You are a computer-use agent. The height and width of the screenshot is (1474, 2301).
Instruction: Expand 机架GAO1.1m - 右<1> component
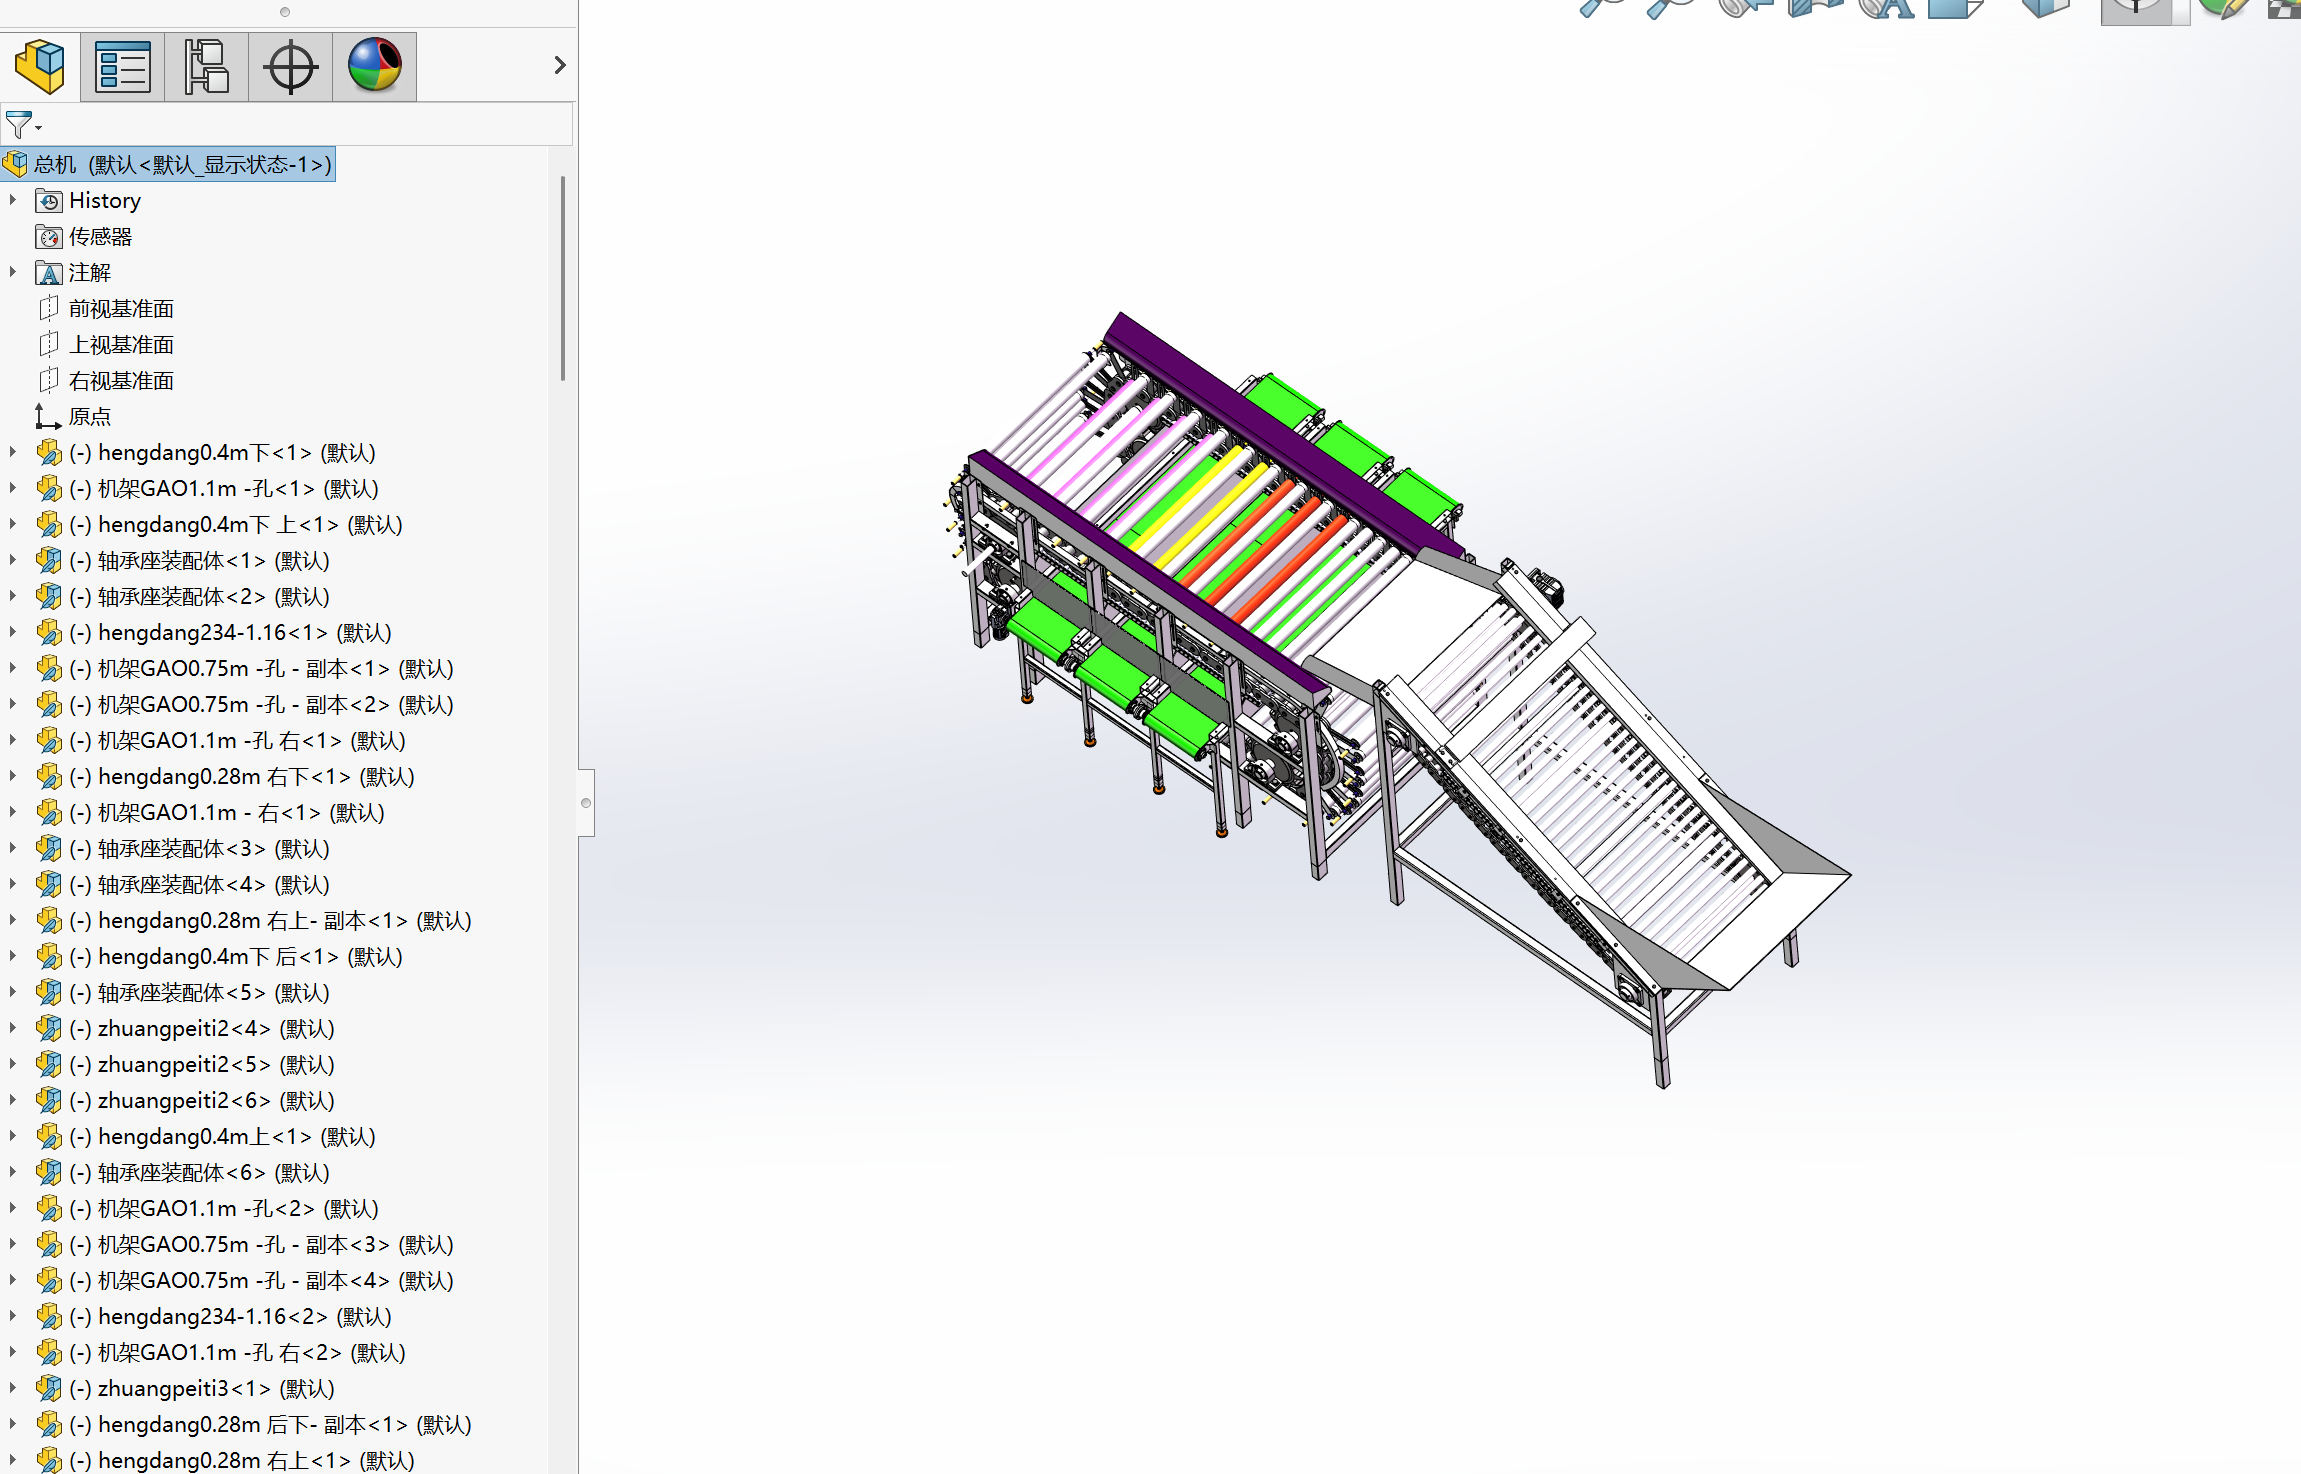pos(13,812)
